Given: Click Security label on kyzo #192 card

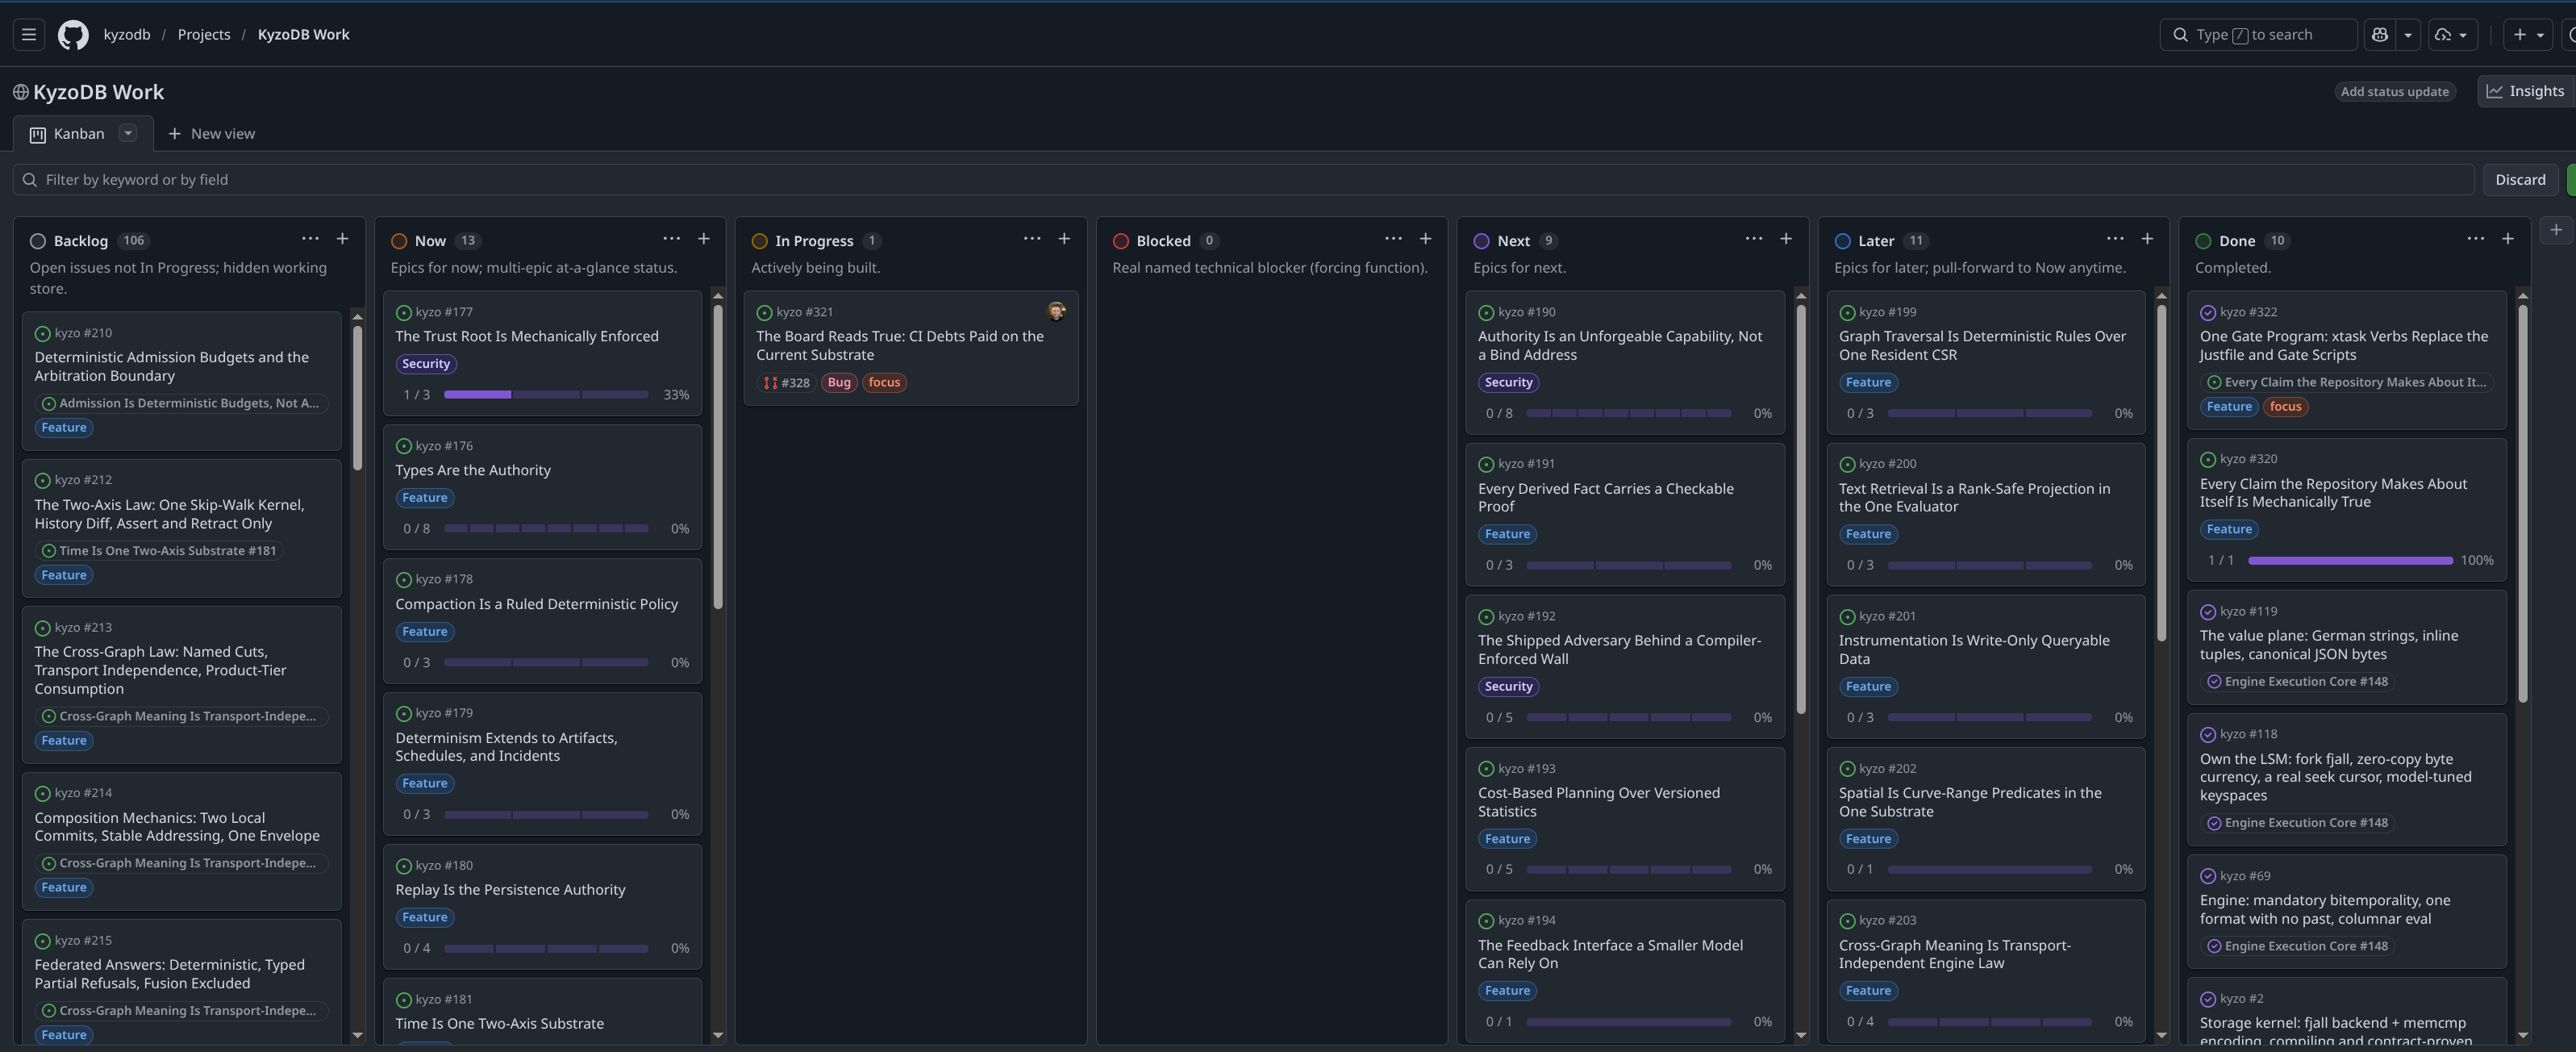Looking at the screenshot, I should pyautogui.click(x=1508, y=687).
